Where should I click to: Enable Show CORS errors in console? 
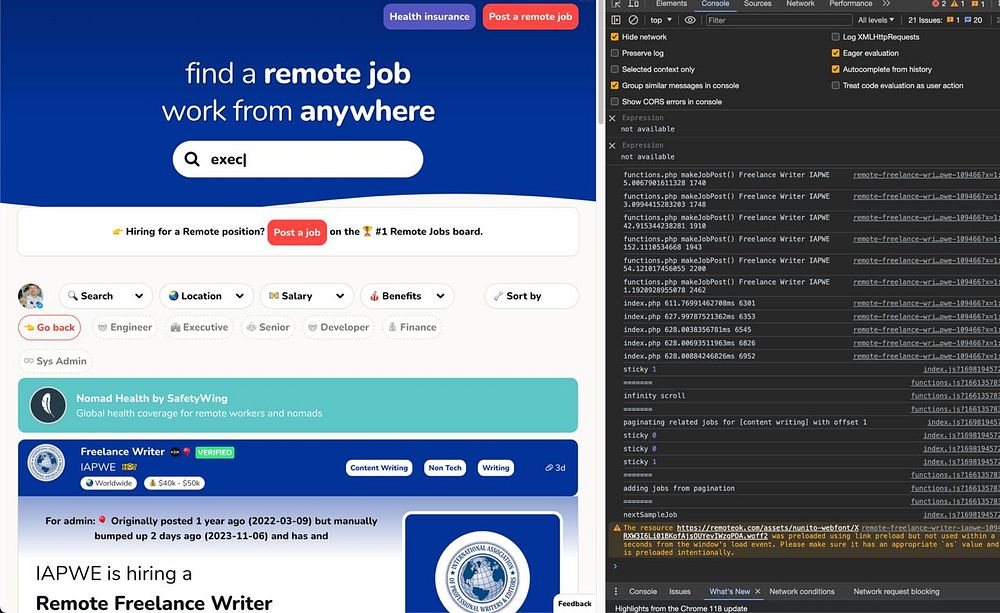[x=615, y=101]
